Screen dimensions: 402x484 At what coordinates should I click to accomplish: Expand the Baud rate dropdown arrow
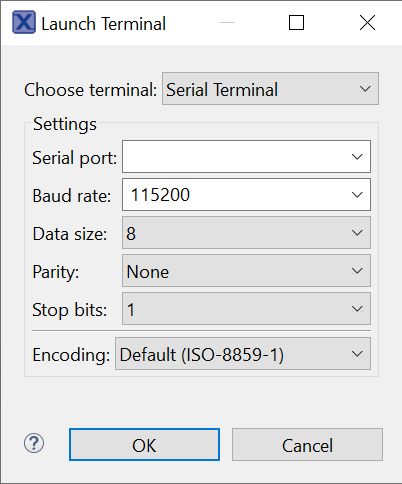coord(357,195)
